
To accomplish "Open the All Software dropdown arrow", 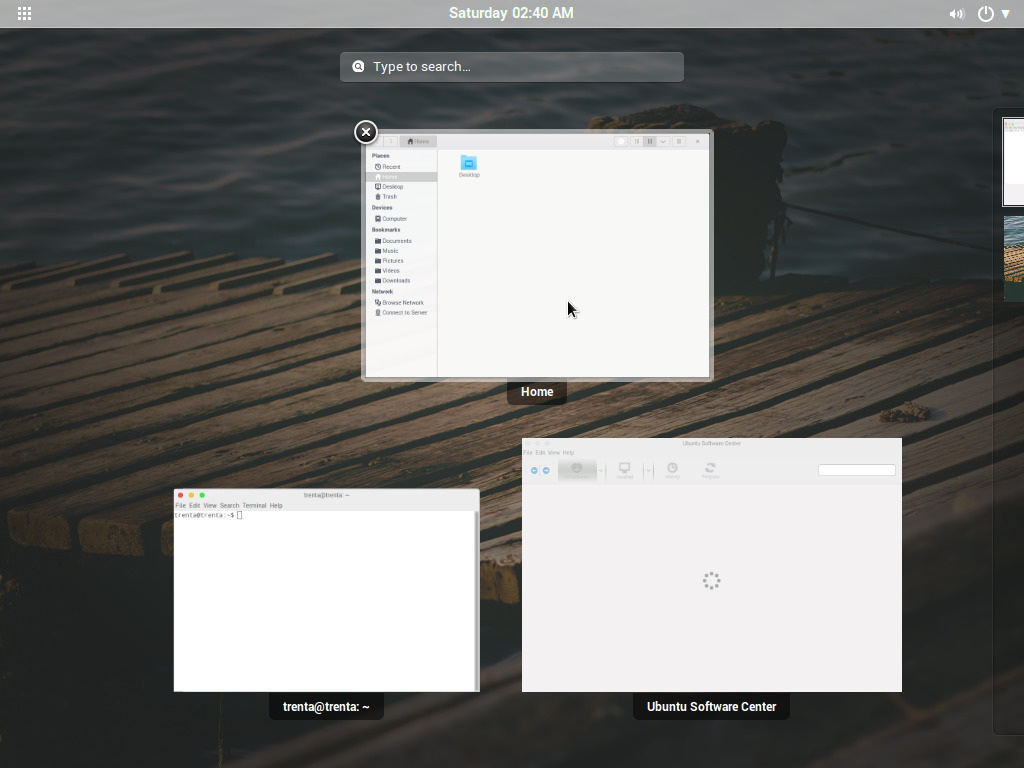I will 600,470.
